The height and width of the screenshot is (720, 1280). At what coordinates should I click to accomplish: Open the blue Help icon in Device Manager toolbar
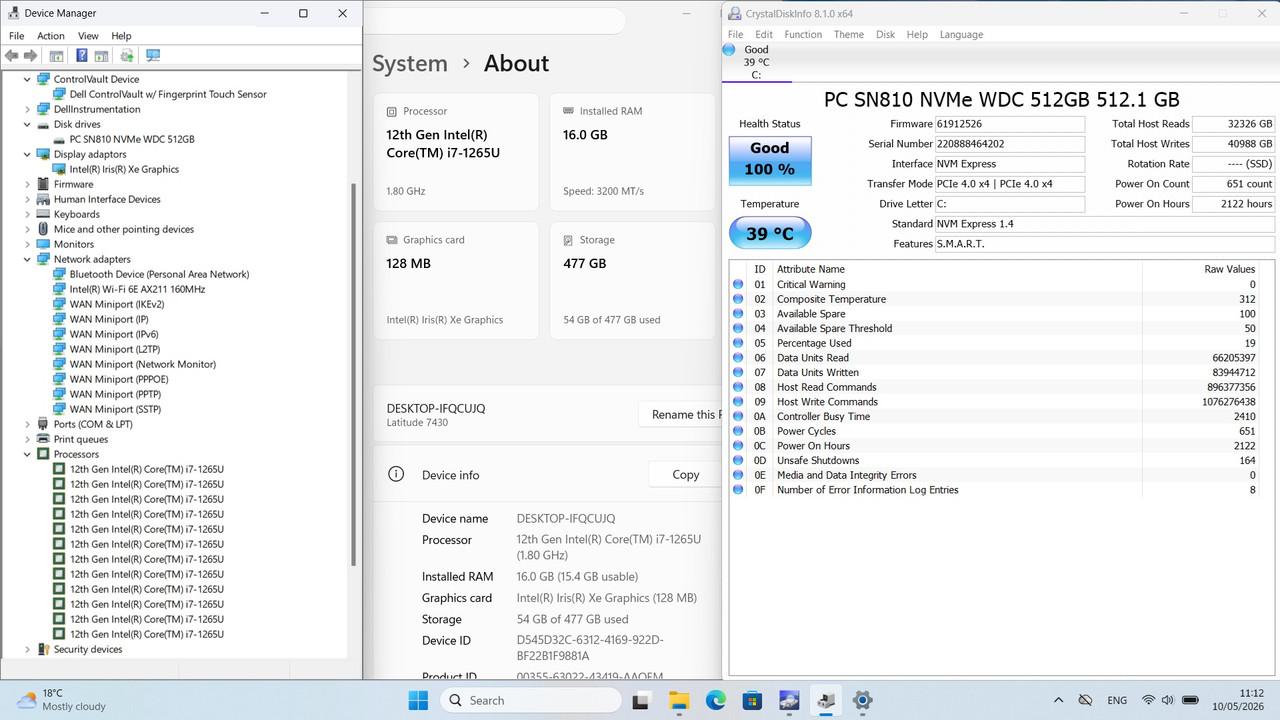[x=82, y=56]
